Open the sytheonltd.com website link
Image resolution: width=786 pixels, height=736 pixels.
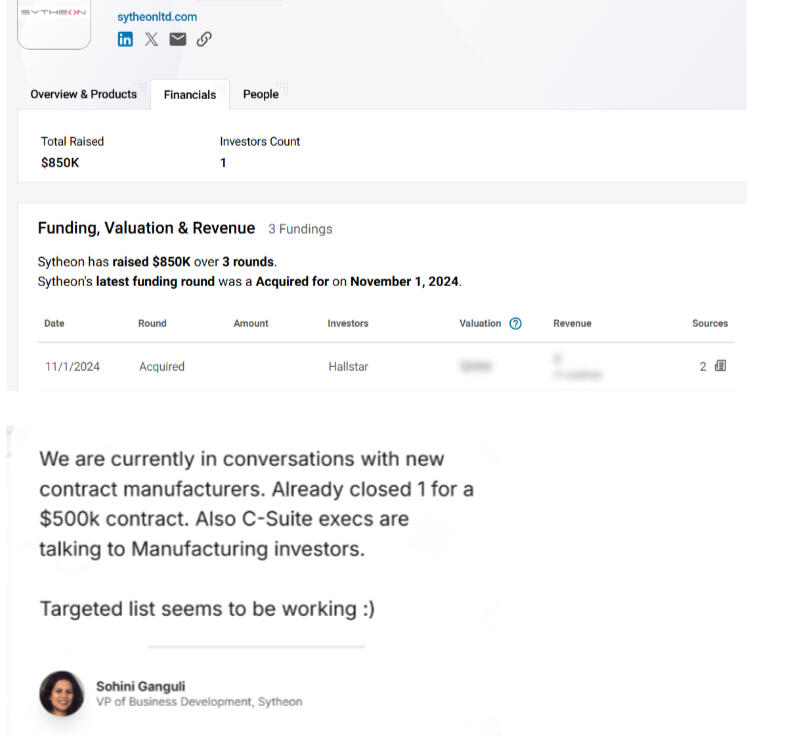tap(157, 16)
